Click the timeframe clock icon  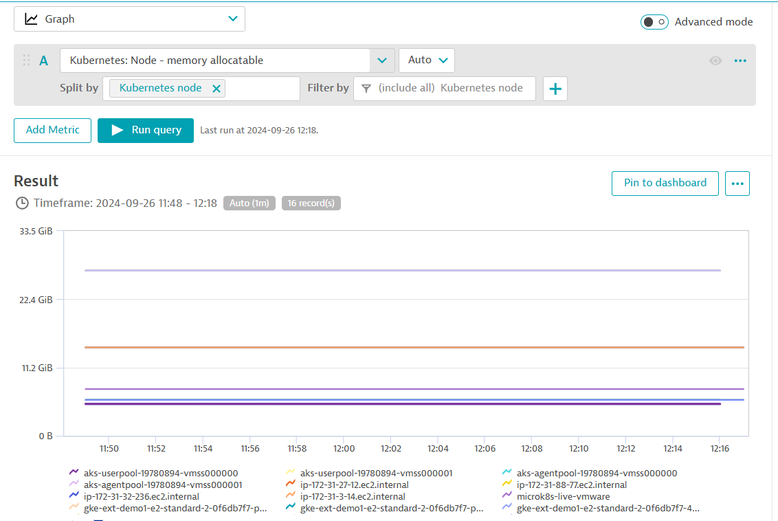pyautogui.click(x=22, y=203)
